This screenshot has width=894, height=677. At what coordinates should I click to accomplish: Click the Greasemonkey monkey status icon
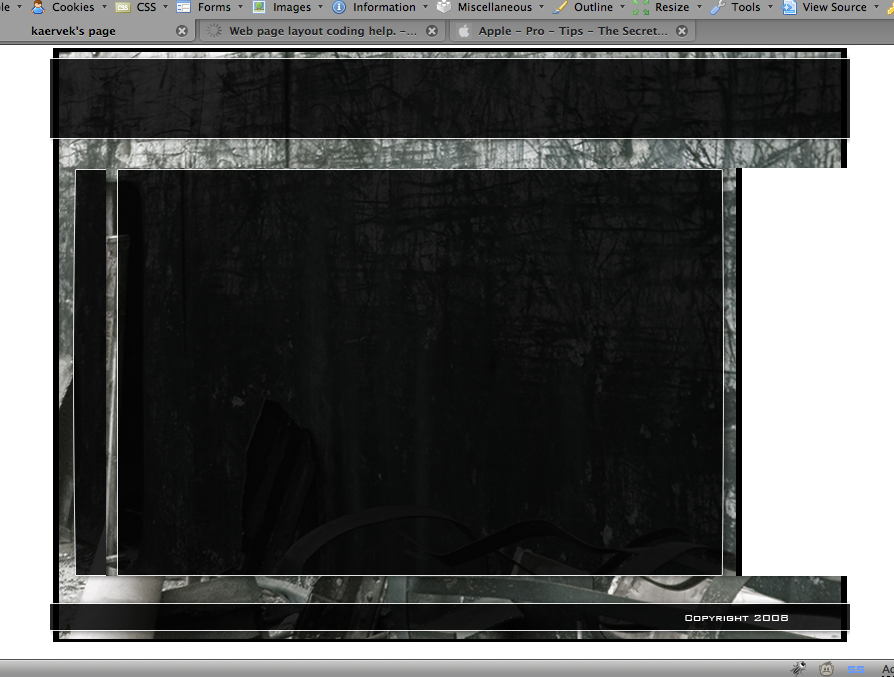826,668
